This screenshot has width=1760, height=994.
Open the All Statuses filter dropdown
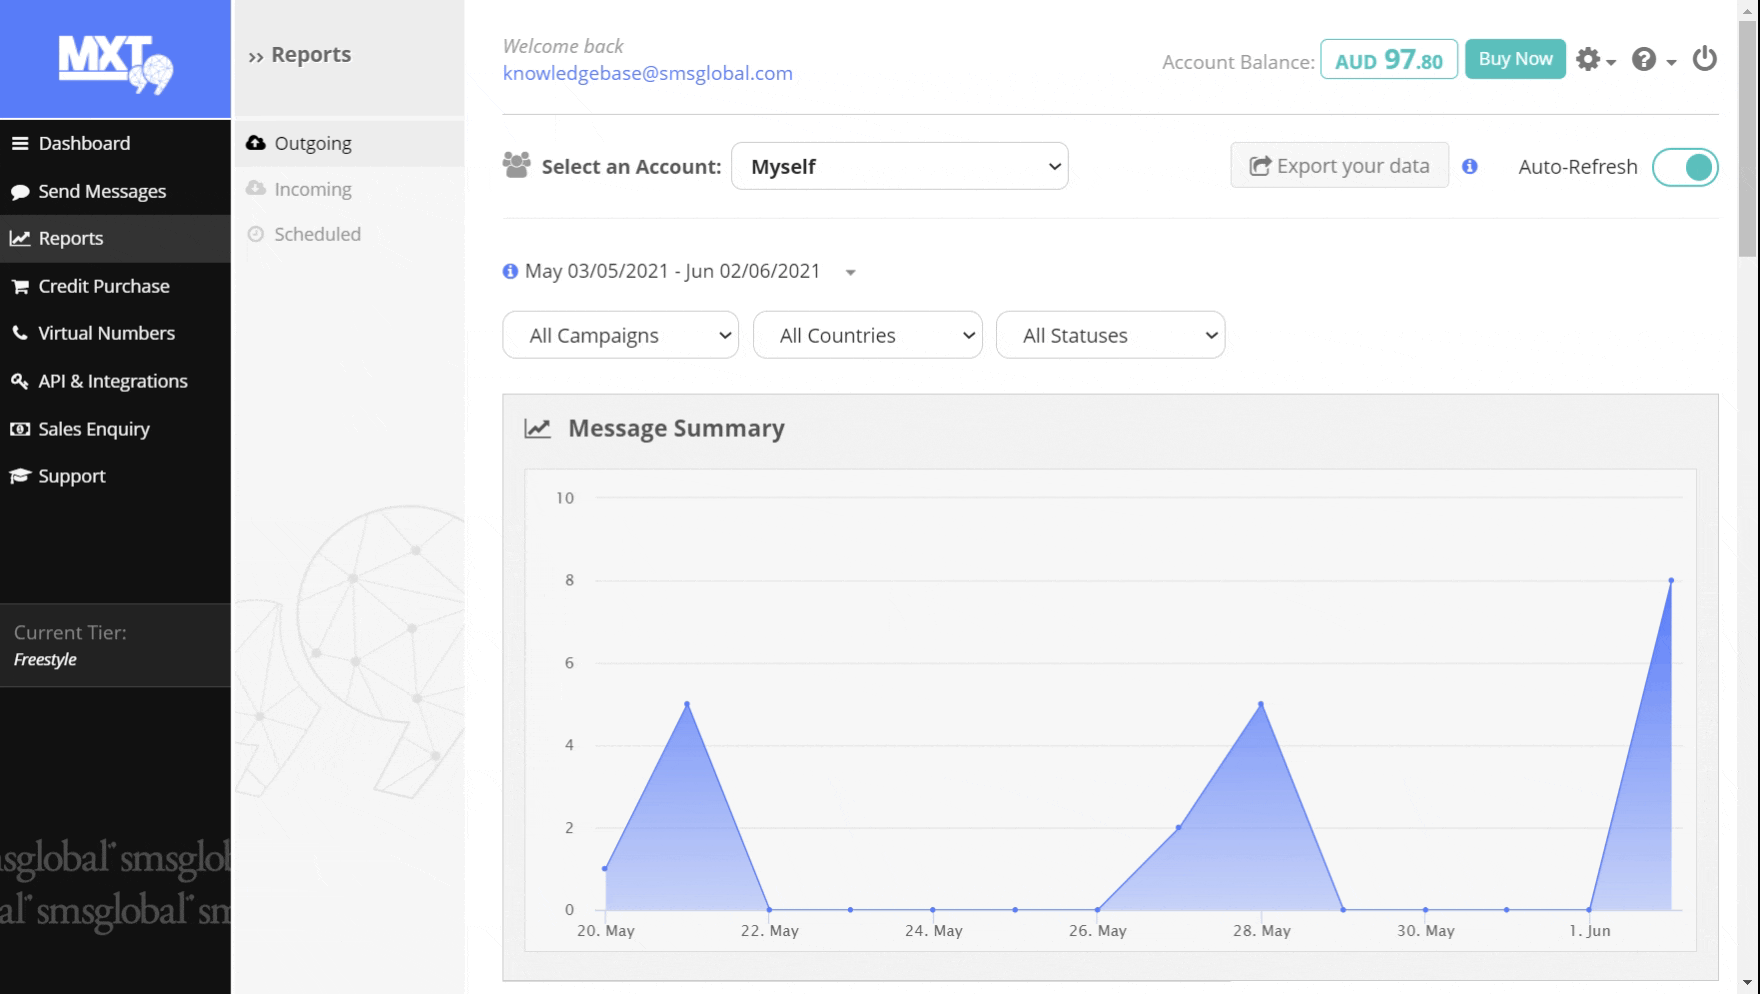tap(1110, 335)
